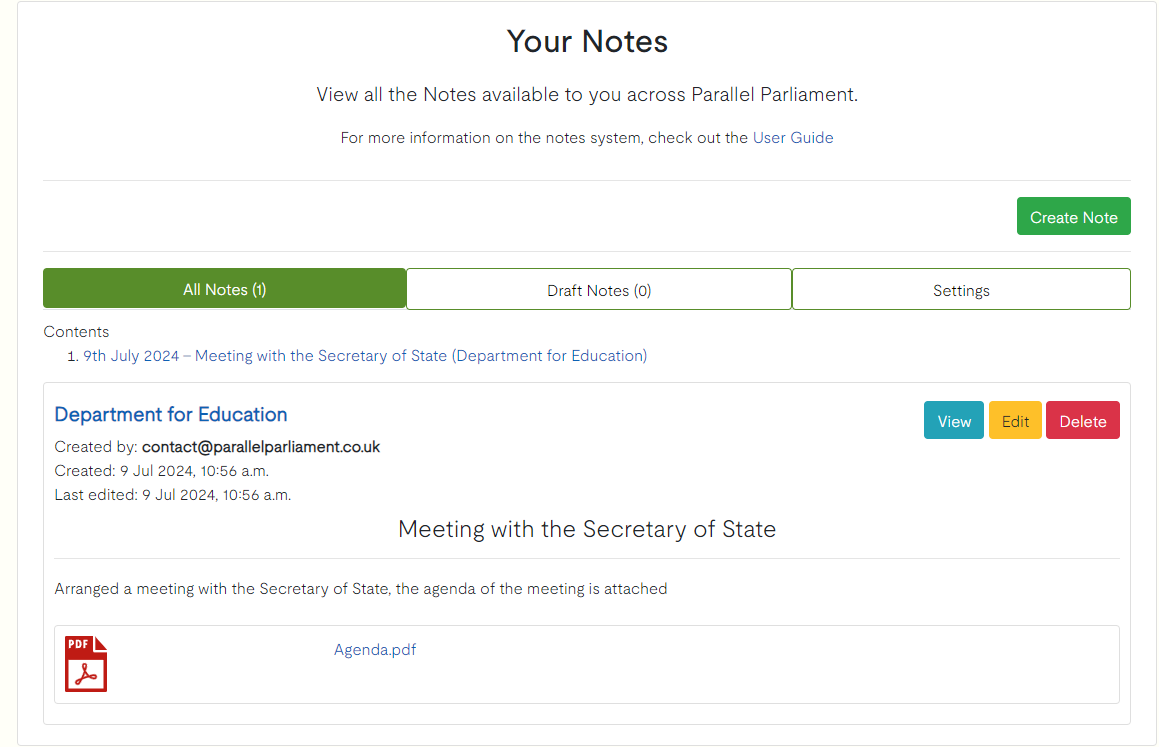This screenshot has height=747, width=1159.
Task: Click the intro text about Parallel Parliament notes
Action: (587, 95)
